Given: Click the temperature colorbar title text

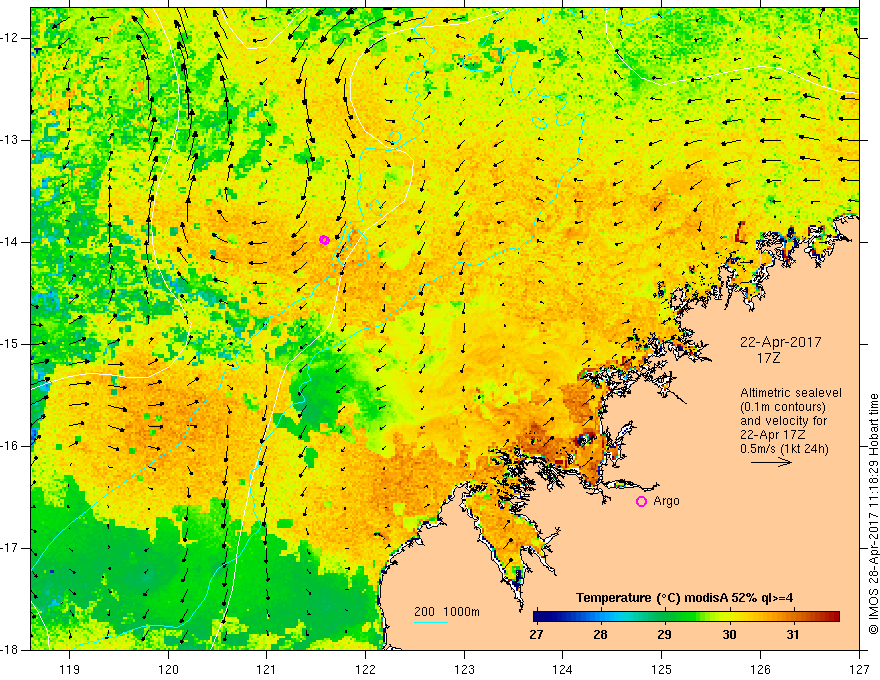Looking at the screenshot, I should [684, 598].
